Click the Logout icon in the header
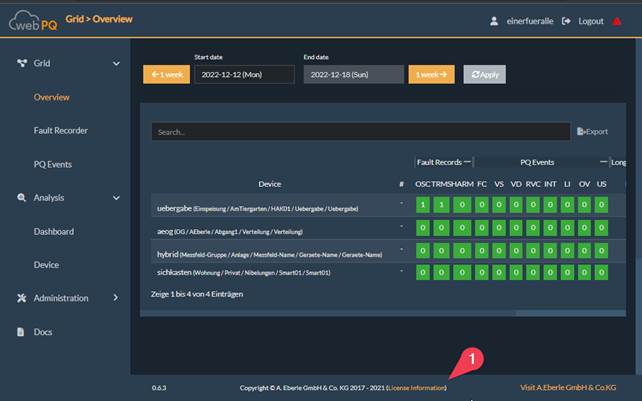Screen dimensions: 642x401 [x=567, y=21]
